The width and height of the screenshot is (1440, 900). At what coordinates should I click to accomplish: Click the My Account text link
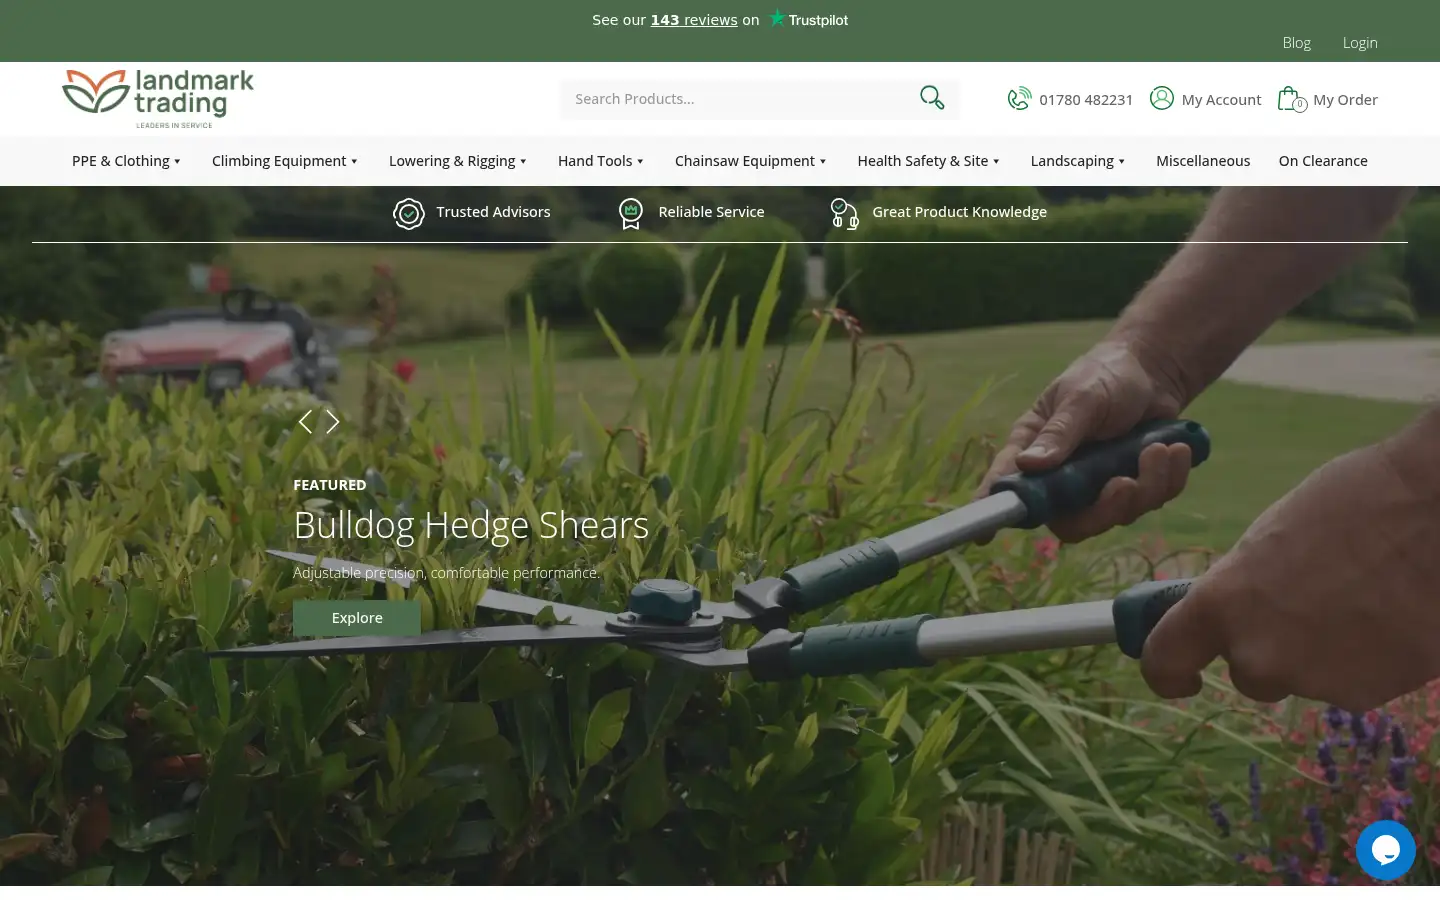coord(1221,100)
